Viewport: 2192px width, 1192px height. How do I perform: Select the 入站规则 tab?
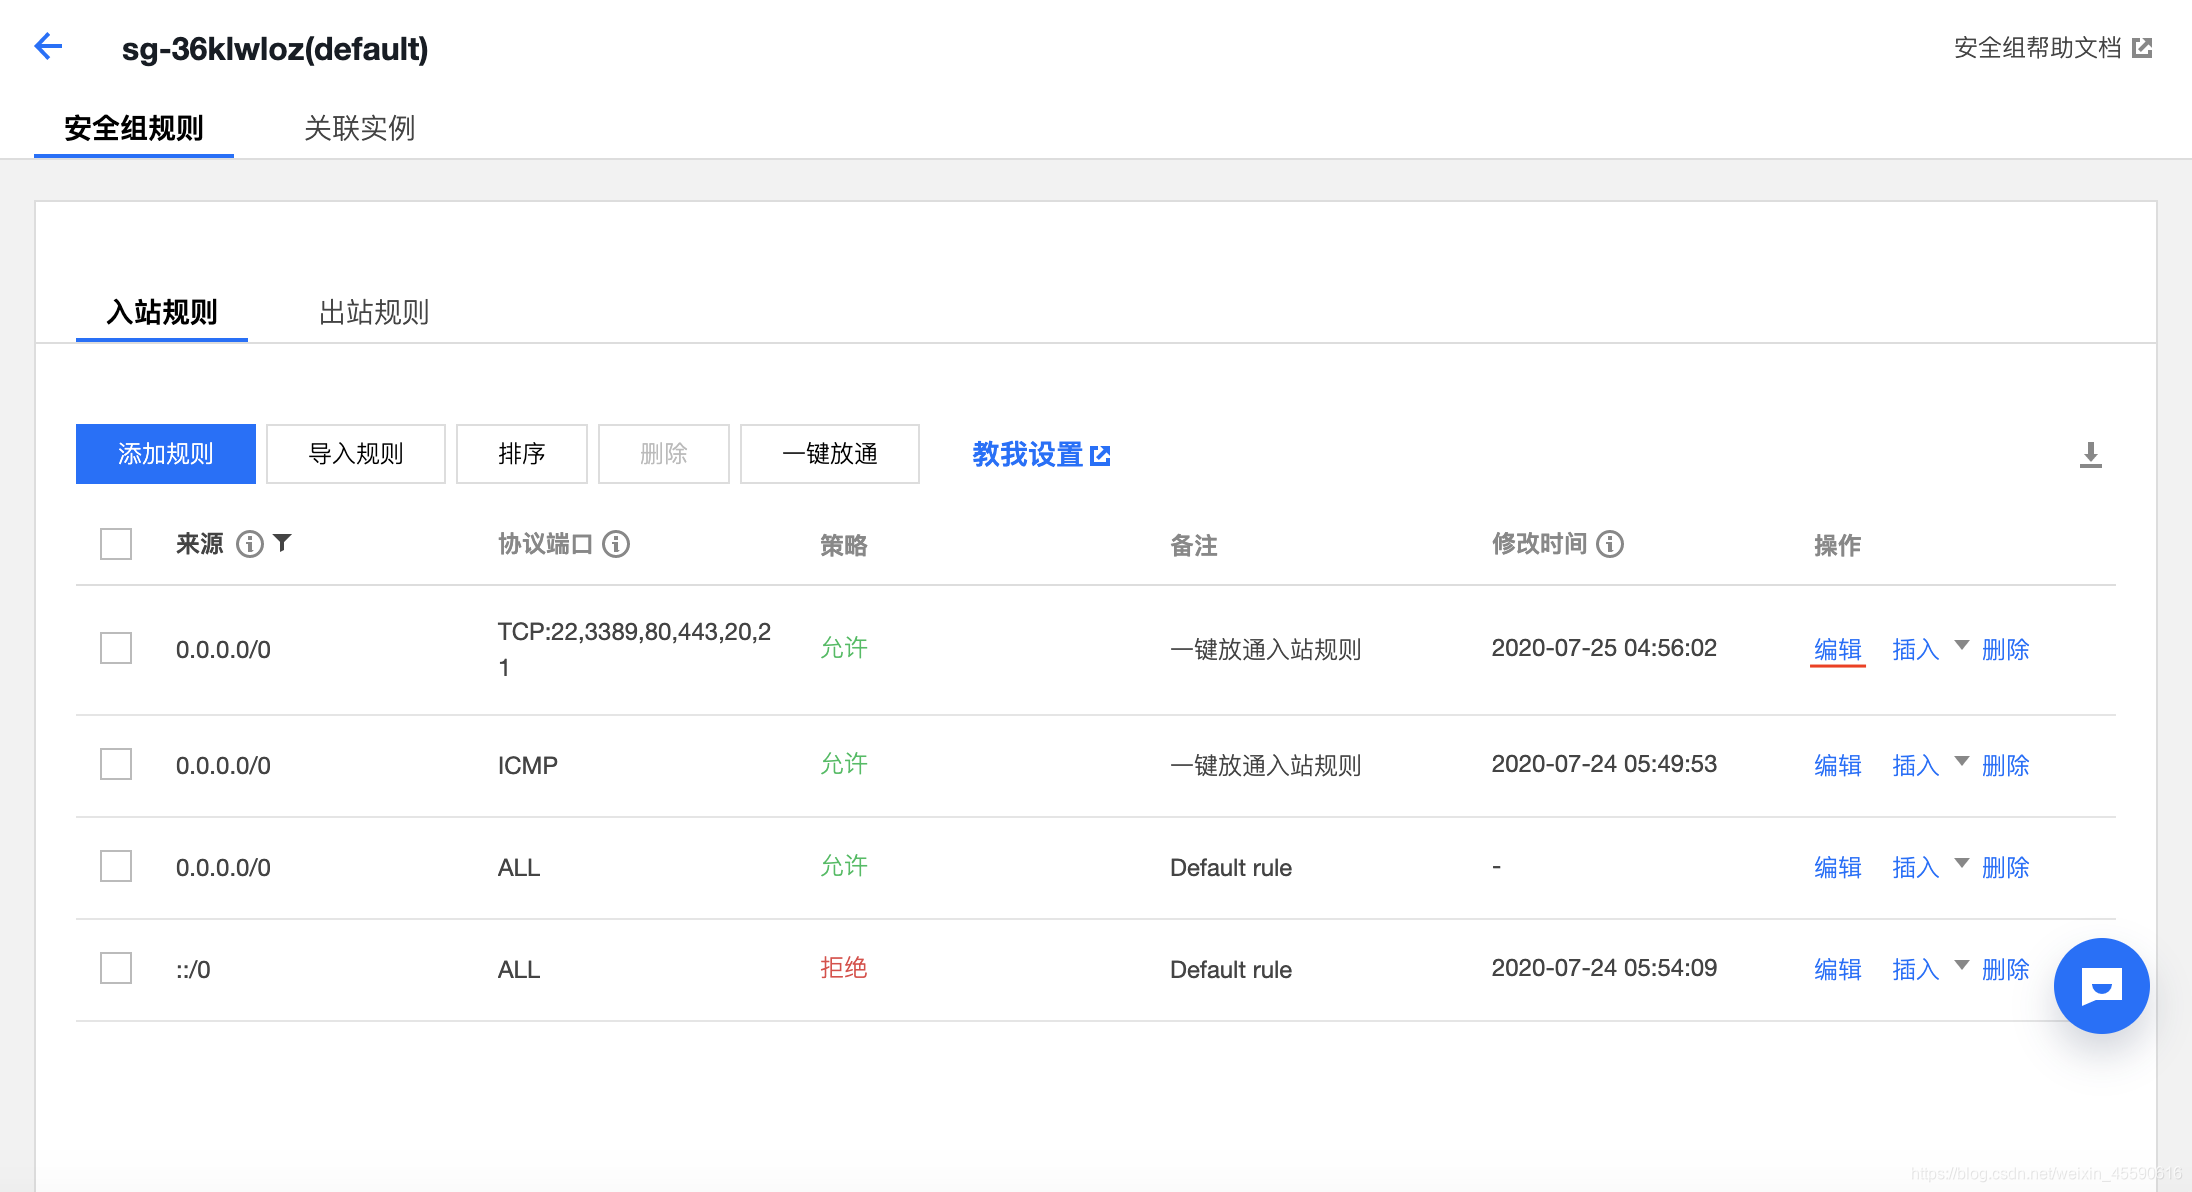click(162, 312)
